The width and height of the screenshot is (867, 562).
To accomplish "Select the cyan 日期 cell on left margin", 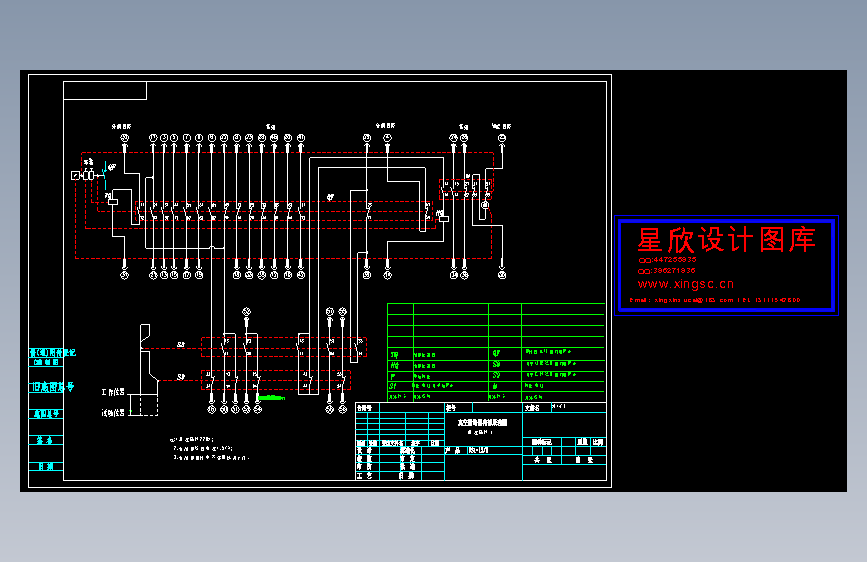I will 46,466.
